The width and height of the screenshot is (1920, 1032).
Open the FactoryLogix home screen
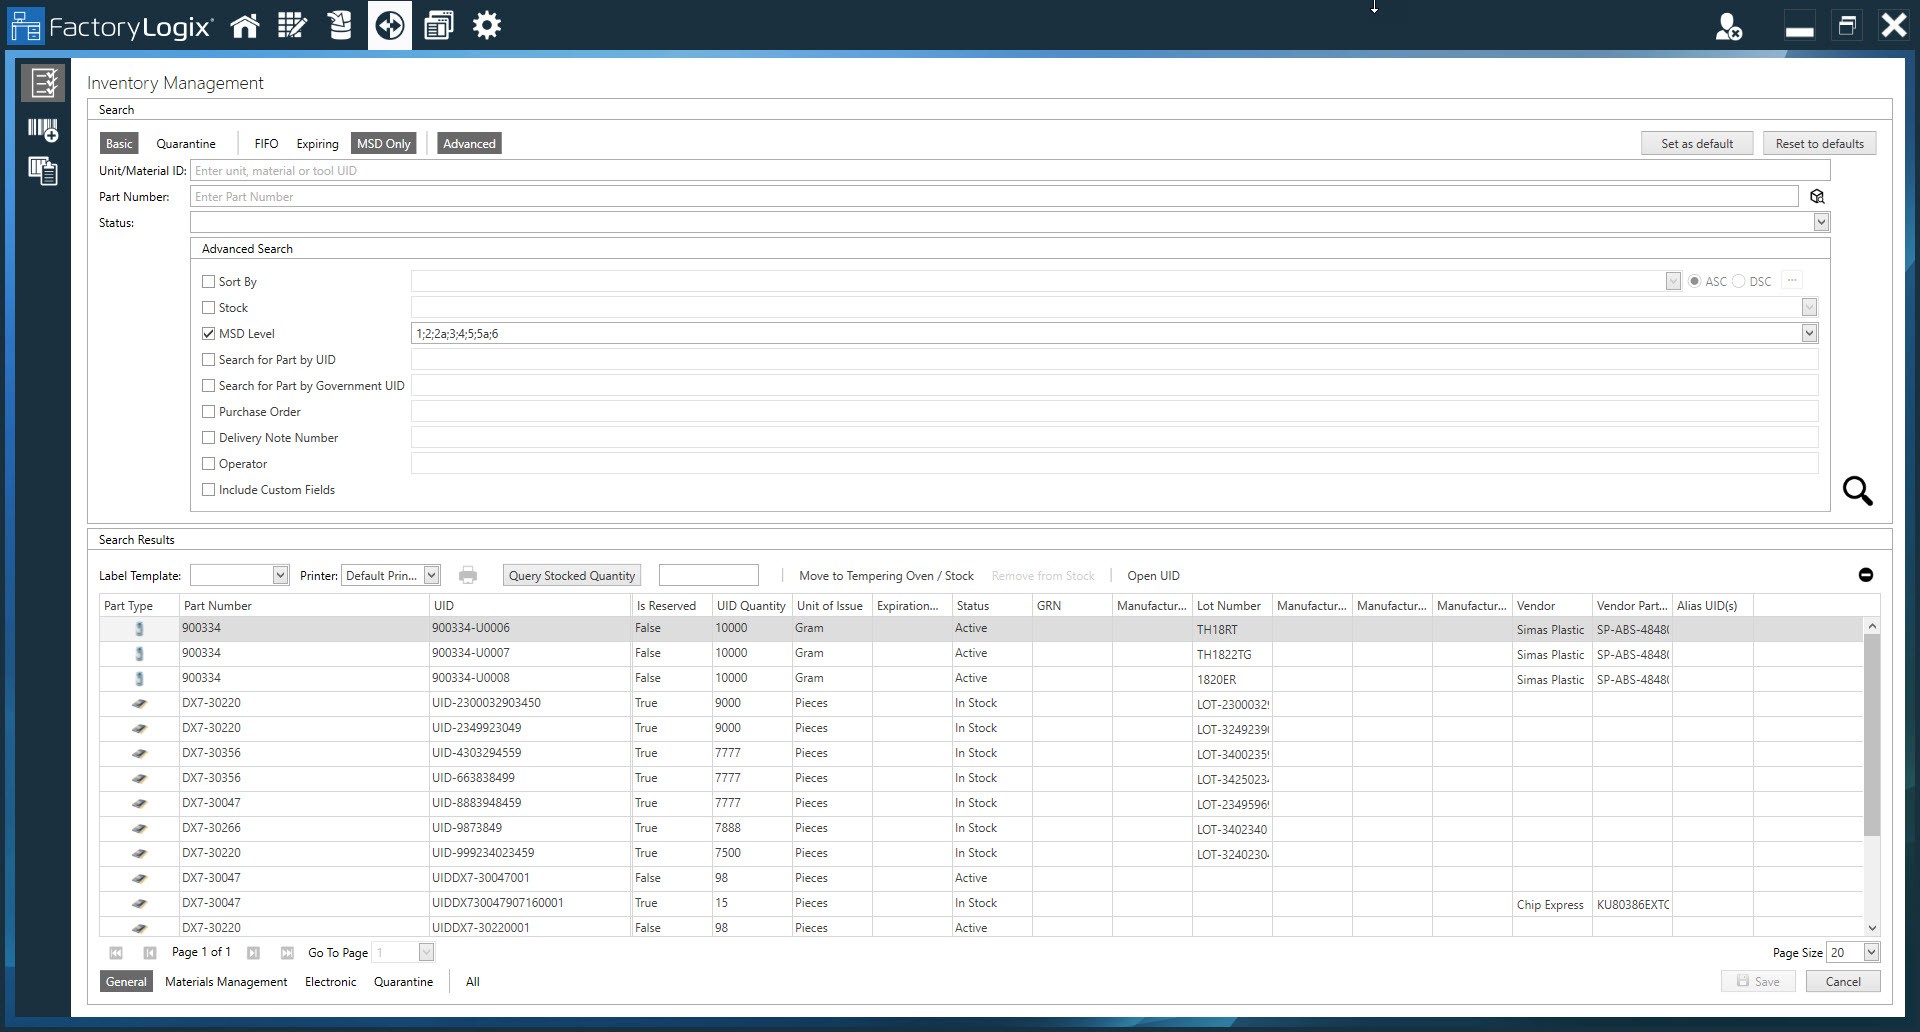245,25
